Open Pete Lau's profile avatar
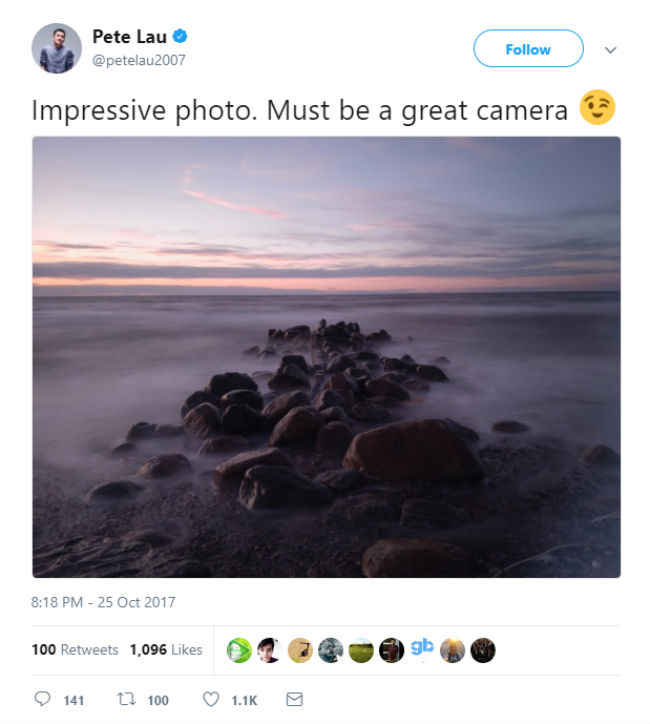Screen dimensions: 650x724 [56, 48]
